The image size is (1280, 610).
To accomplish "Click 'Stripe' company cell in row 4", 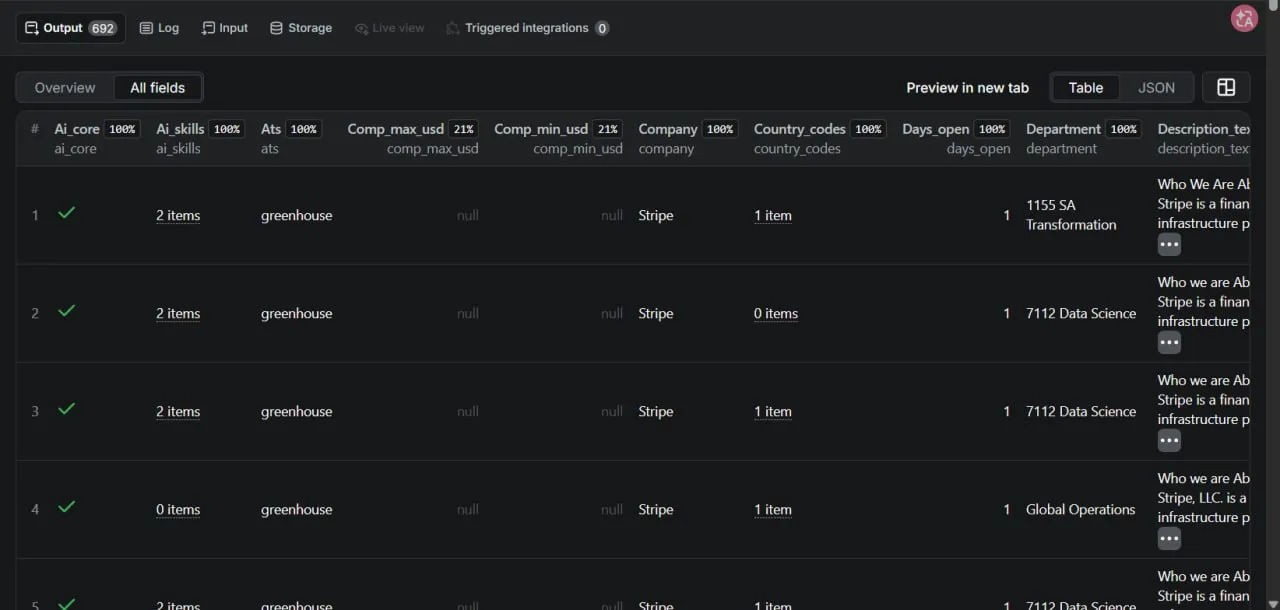I will (x=656, y=509).
